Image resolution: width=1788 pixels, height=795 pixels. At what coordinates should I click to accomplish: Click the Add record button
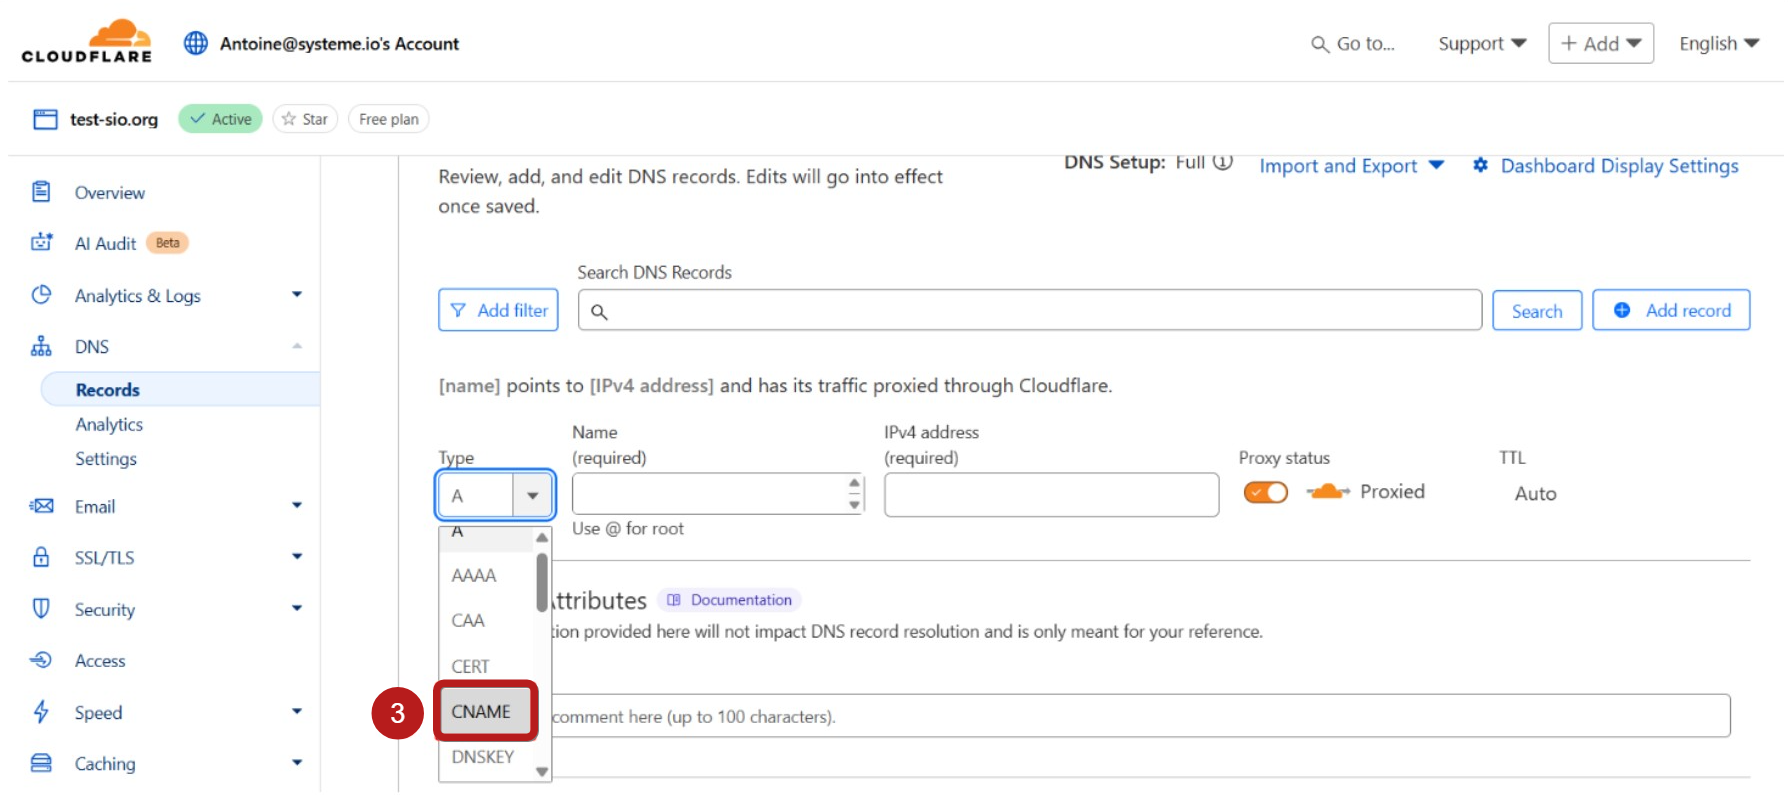point(1671,310)
